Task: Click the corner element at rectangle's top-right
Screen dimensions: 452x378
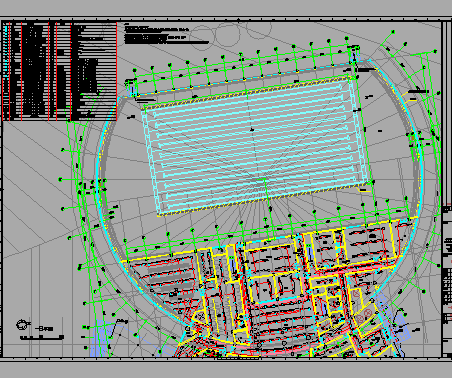Action: pyautogui.click(x=354, y=56)
